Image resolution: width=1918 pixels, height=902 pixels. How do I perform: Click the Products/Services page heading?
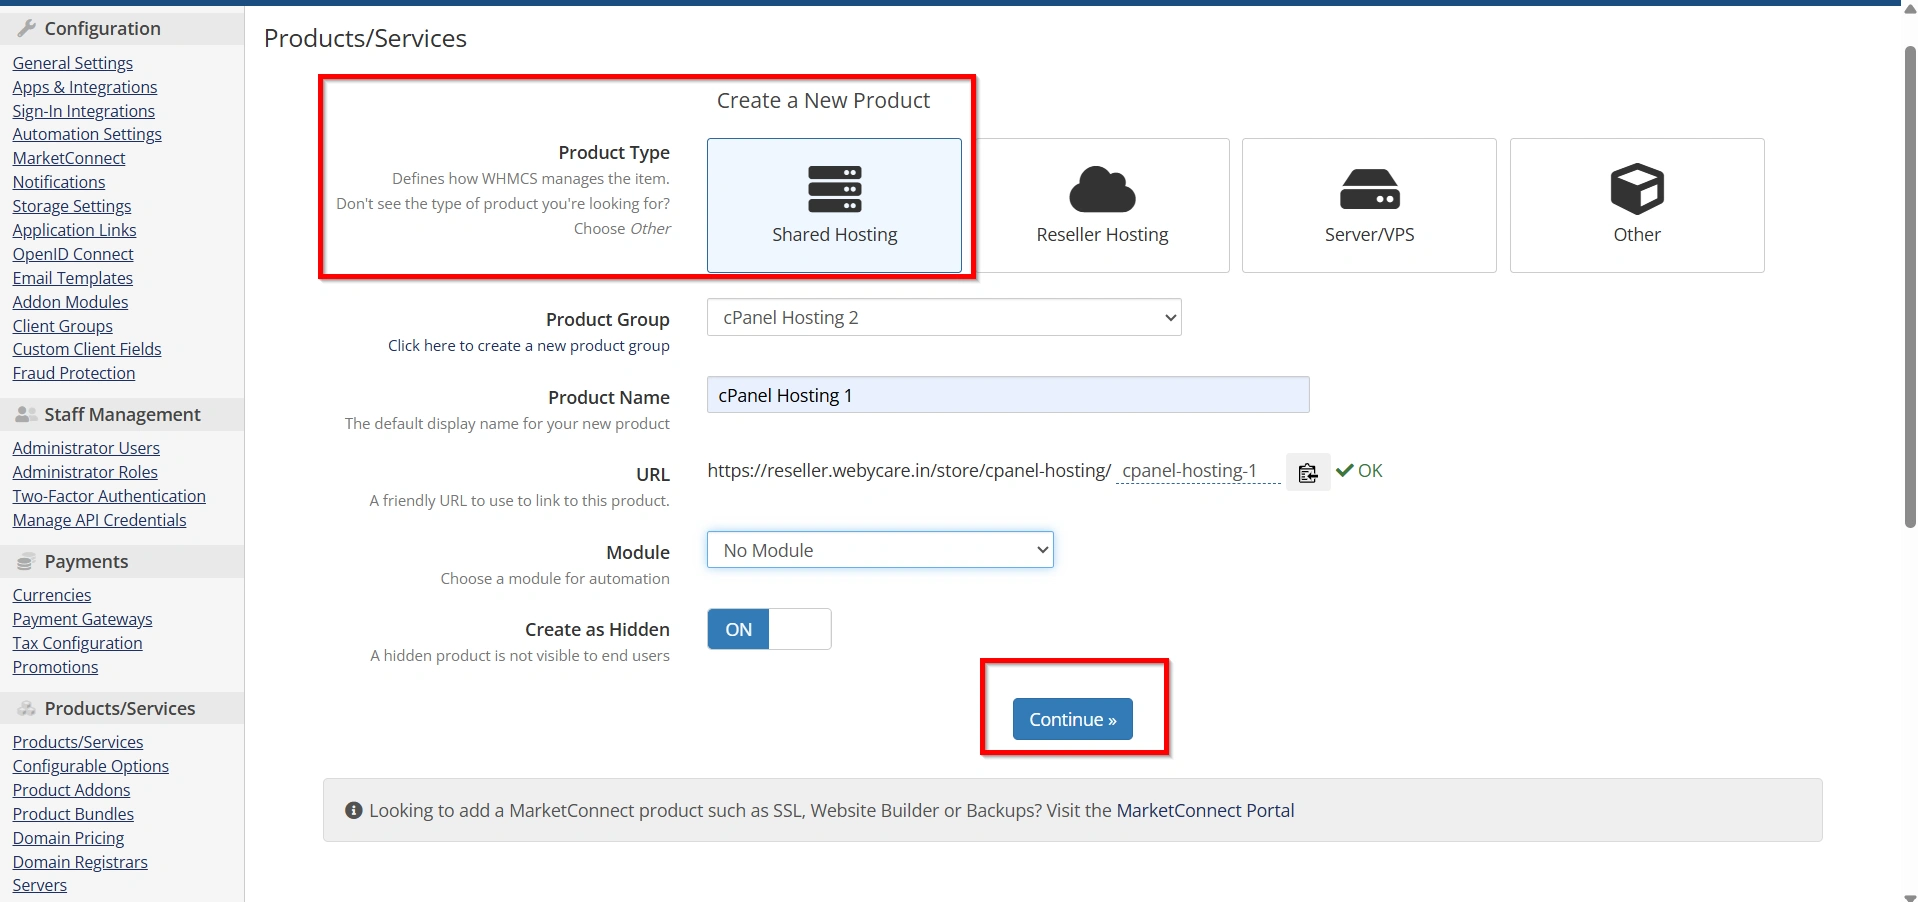coord(365,38)
